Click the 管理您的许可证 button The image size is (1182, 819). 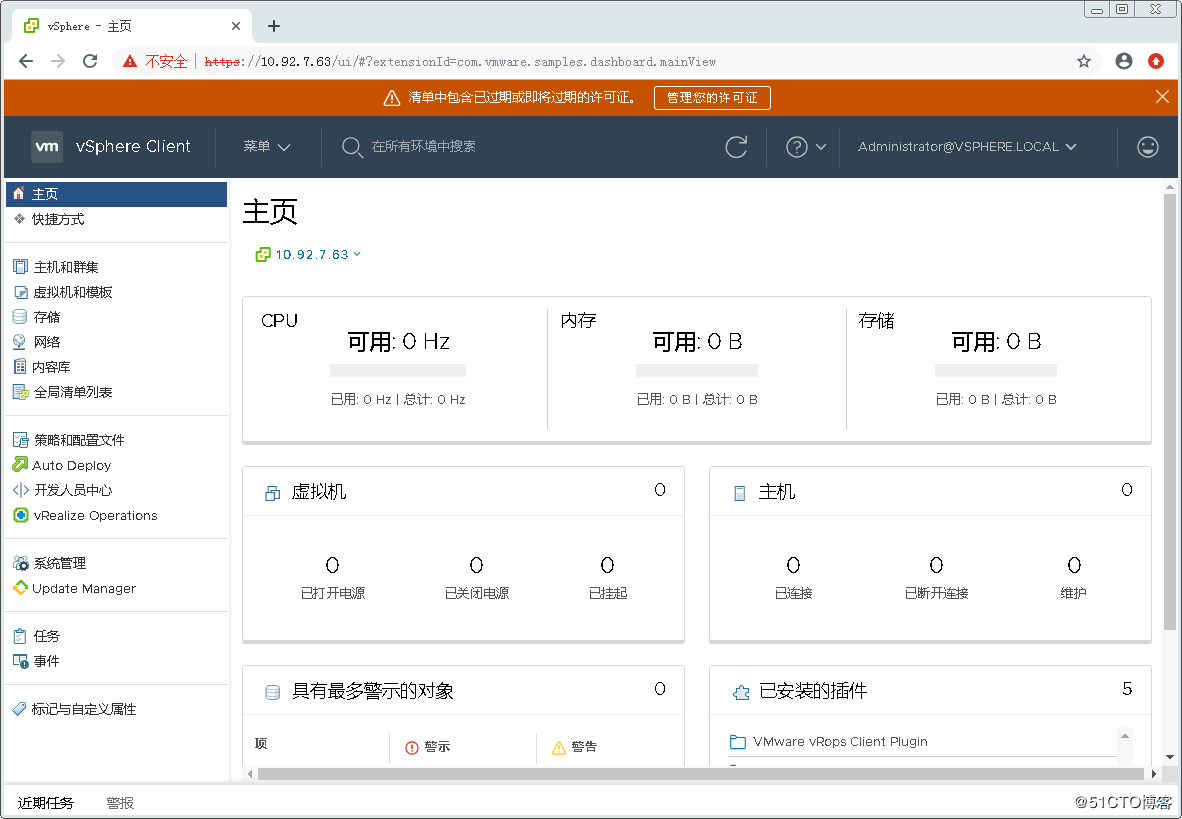pyautogui.click(x=712, y=97)
